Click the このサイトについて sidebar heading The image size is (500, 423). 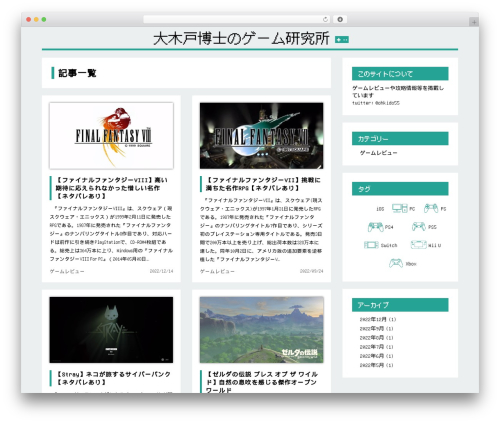click(x=400, y=74)
